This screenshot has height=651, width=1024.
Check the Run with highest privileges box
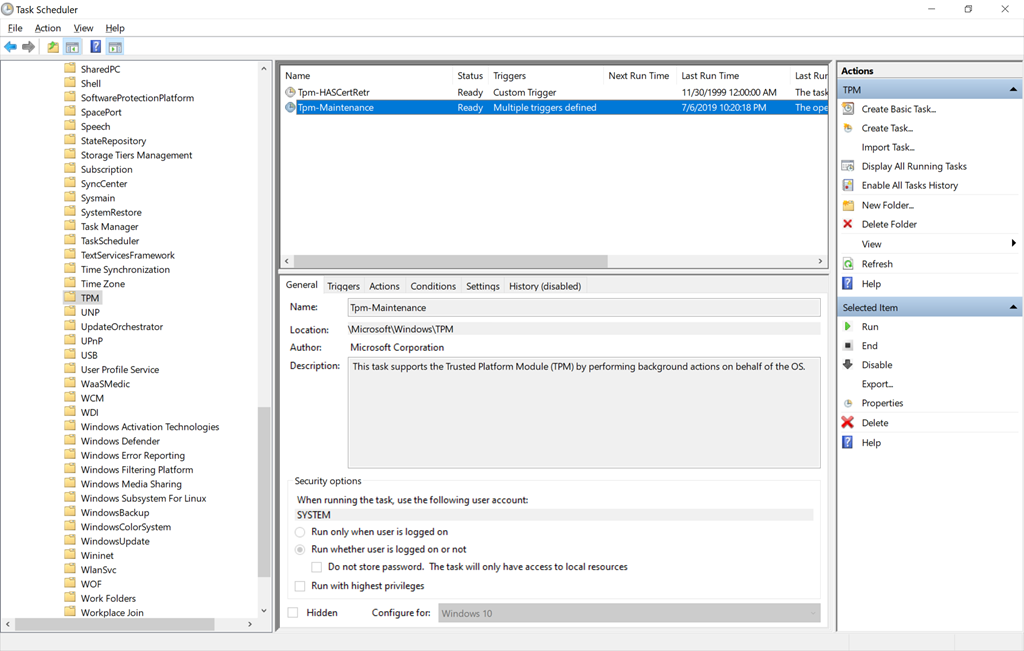(x=301, y=586)
